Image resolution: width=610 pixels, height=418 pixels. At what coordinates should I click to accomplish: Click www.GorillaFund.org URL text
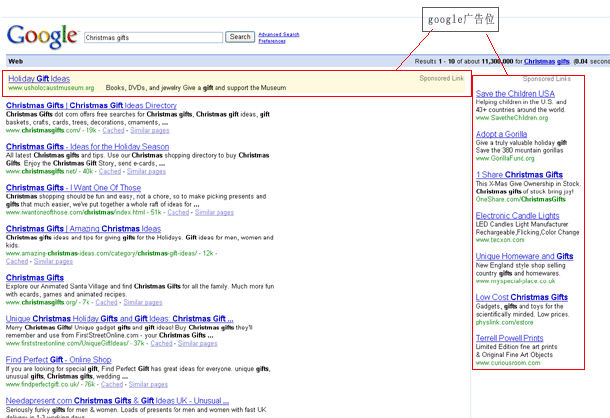(505, 158)
